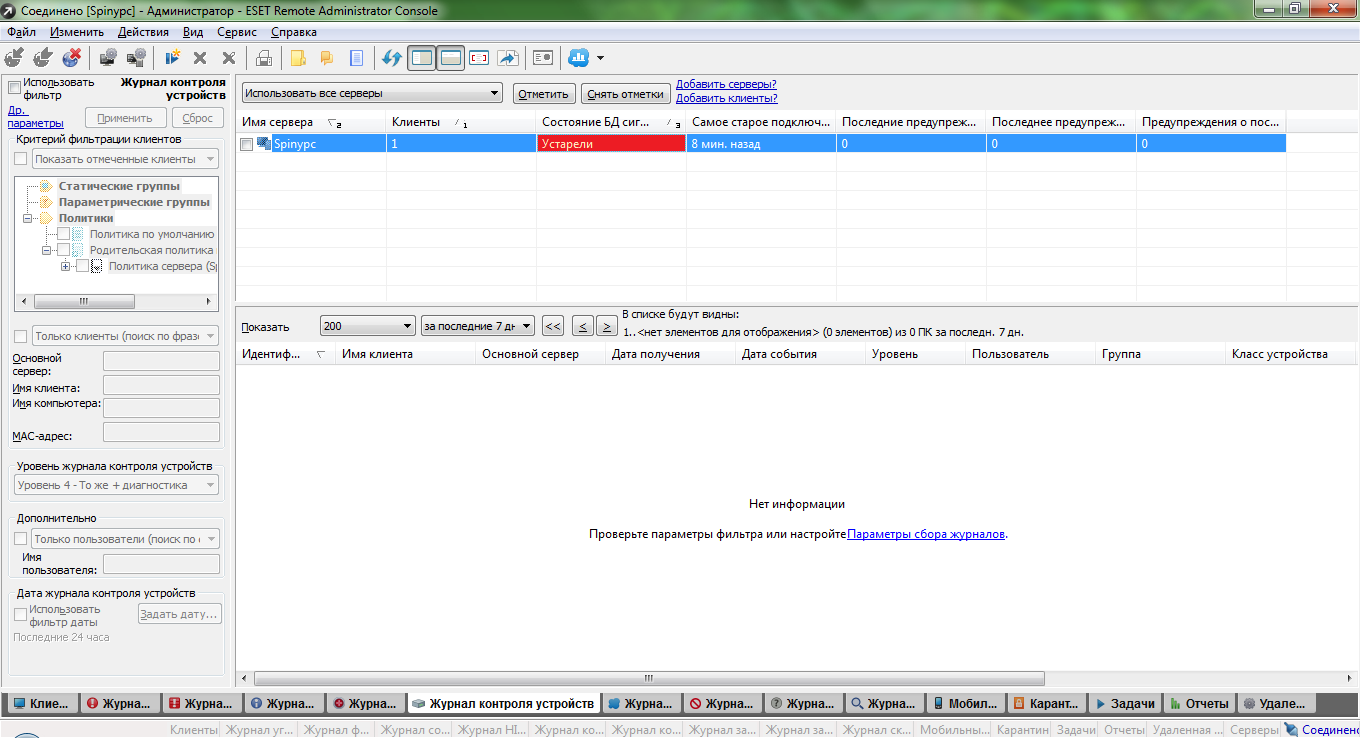1360x738 pixels.
Task: Check the 'Политика сервера' checkbox
Action: click(83, 266)
